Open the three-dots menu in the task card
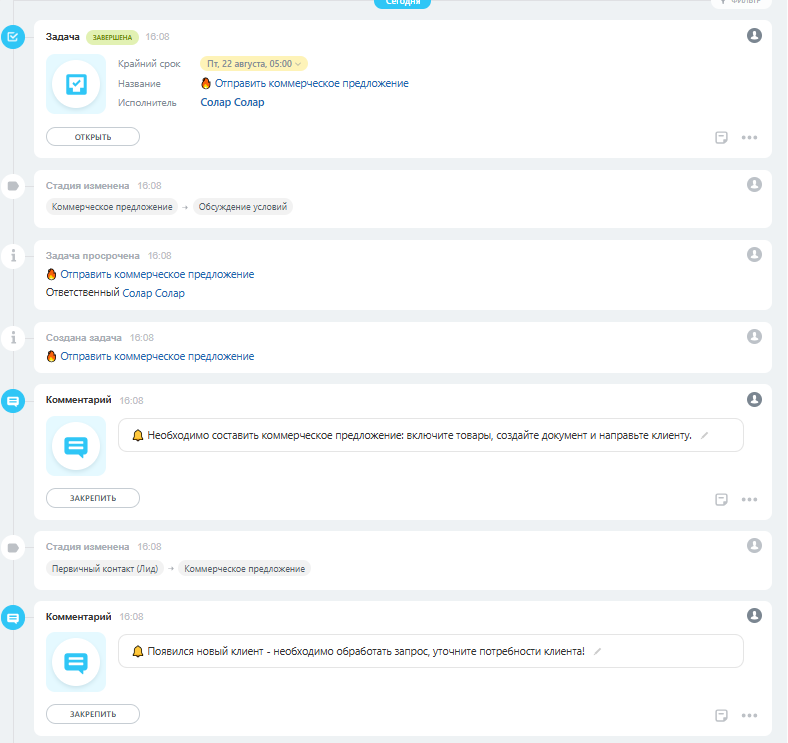Viewport: 788px width, 743px height. 750,138
